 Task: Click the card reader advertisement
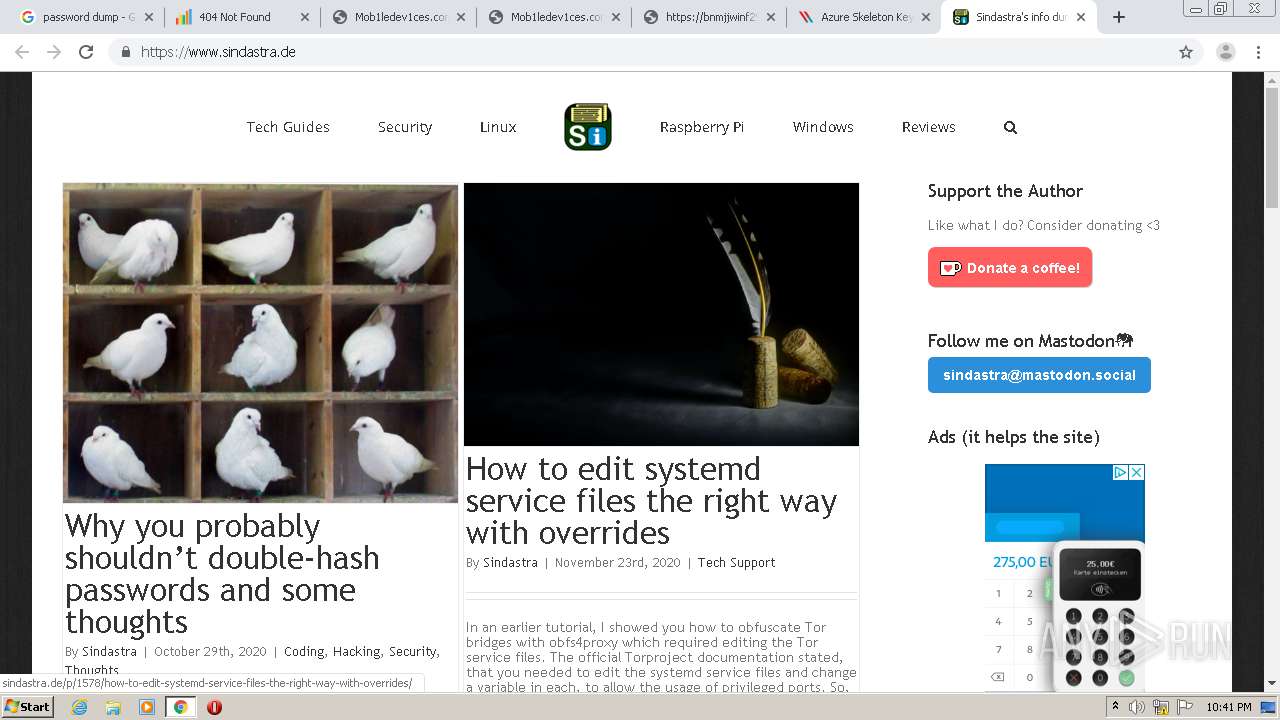click(x=1065, y=578)
